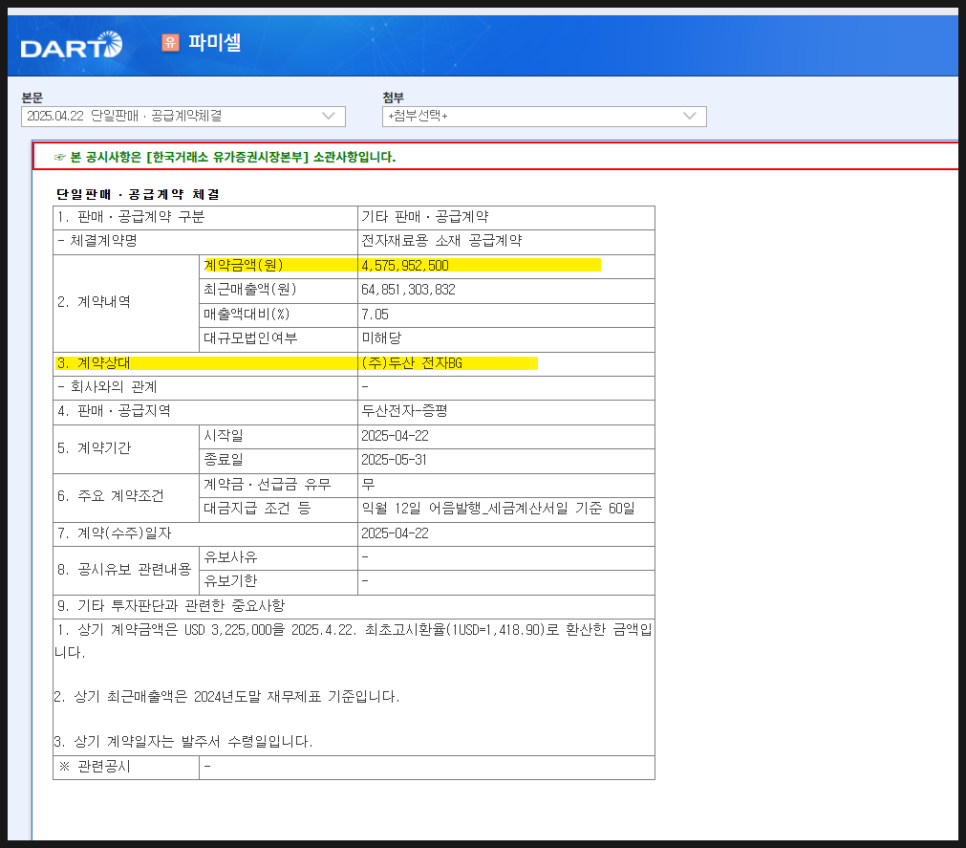The height and width of the screenshot is (848, 966).
Task: Click the '5. 계약기간' label
Action: [x=94, y=448]
